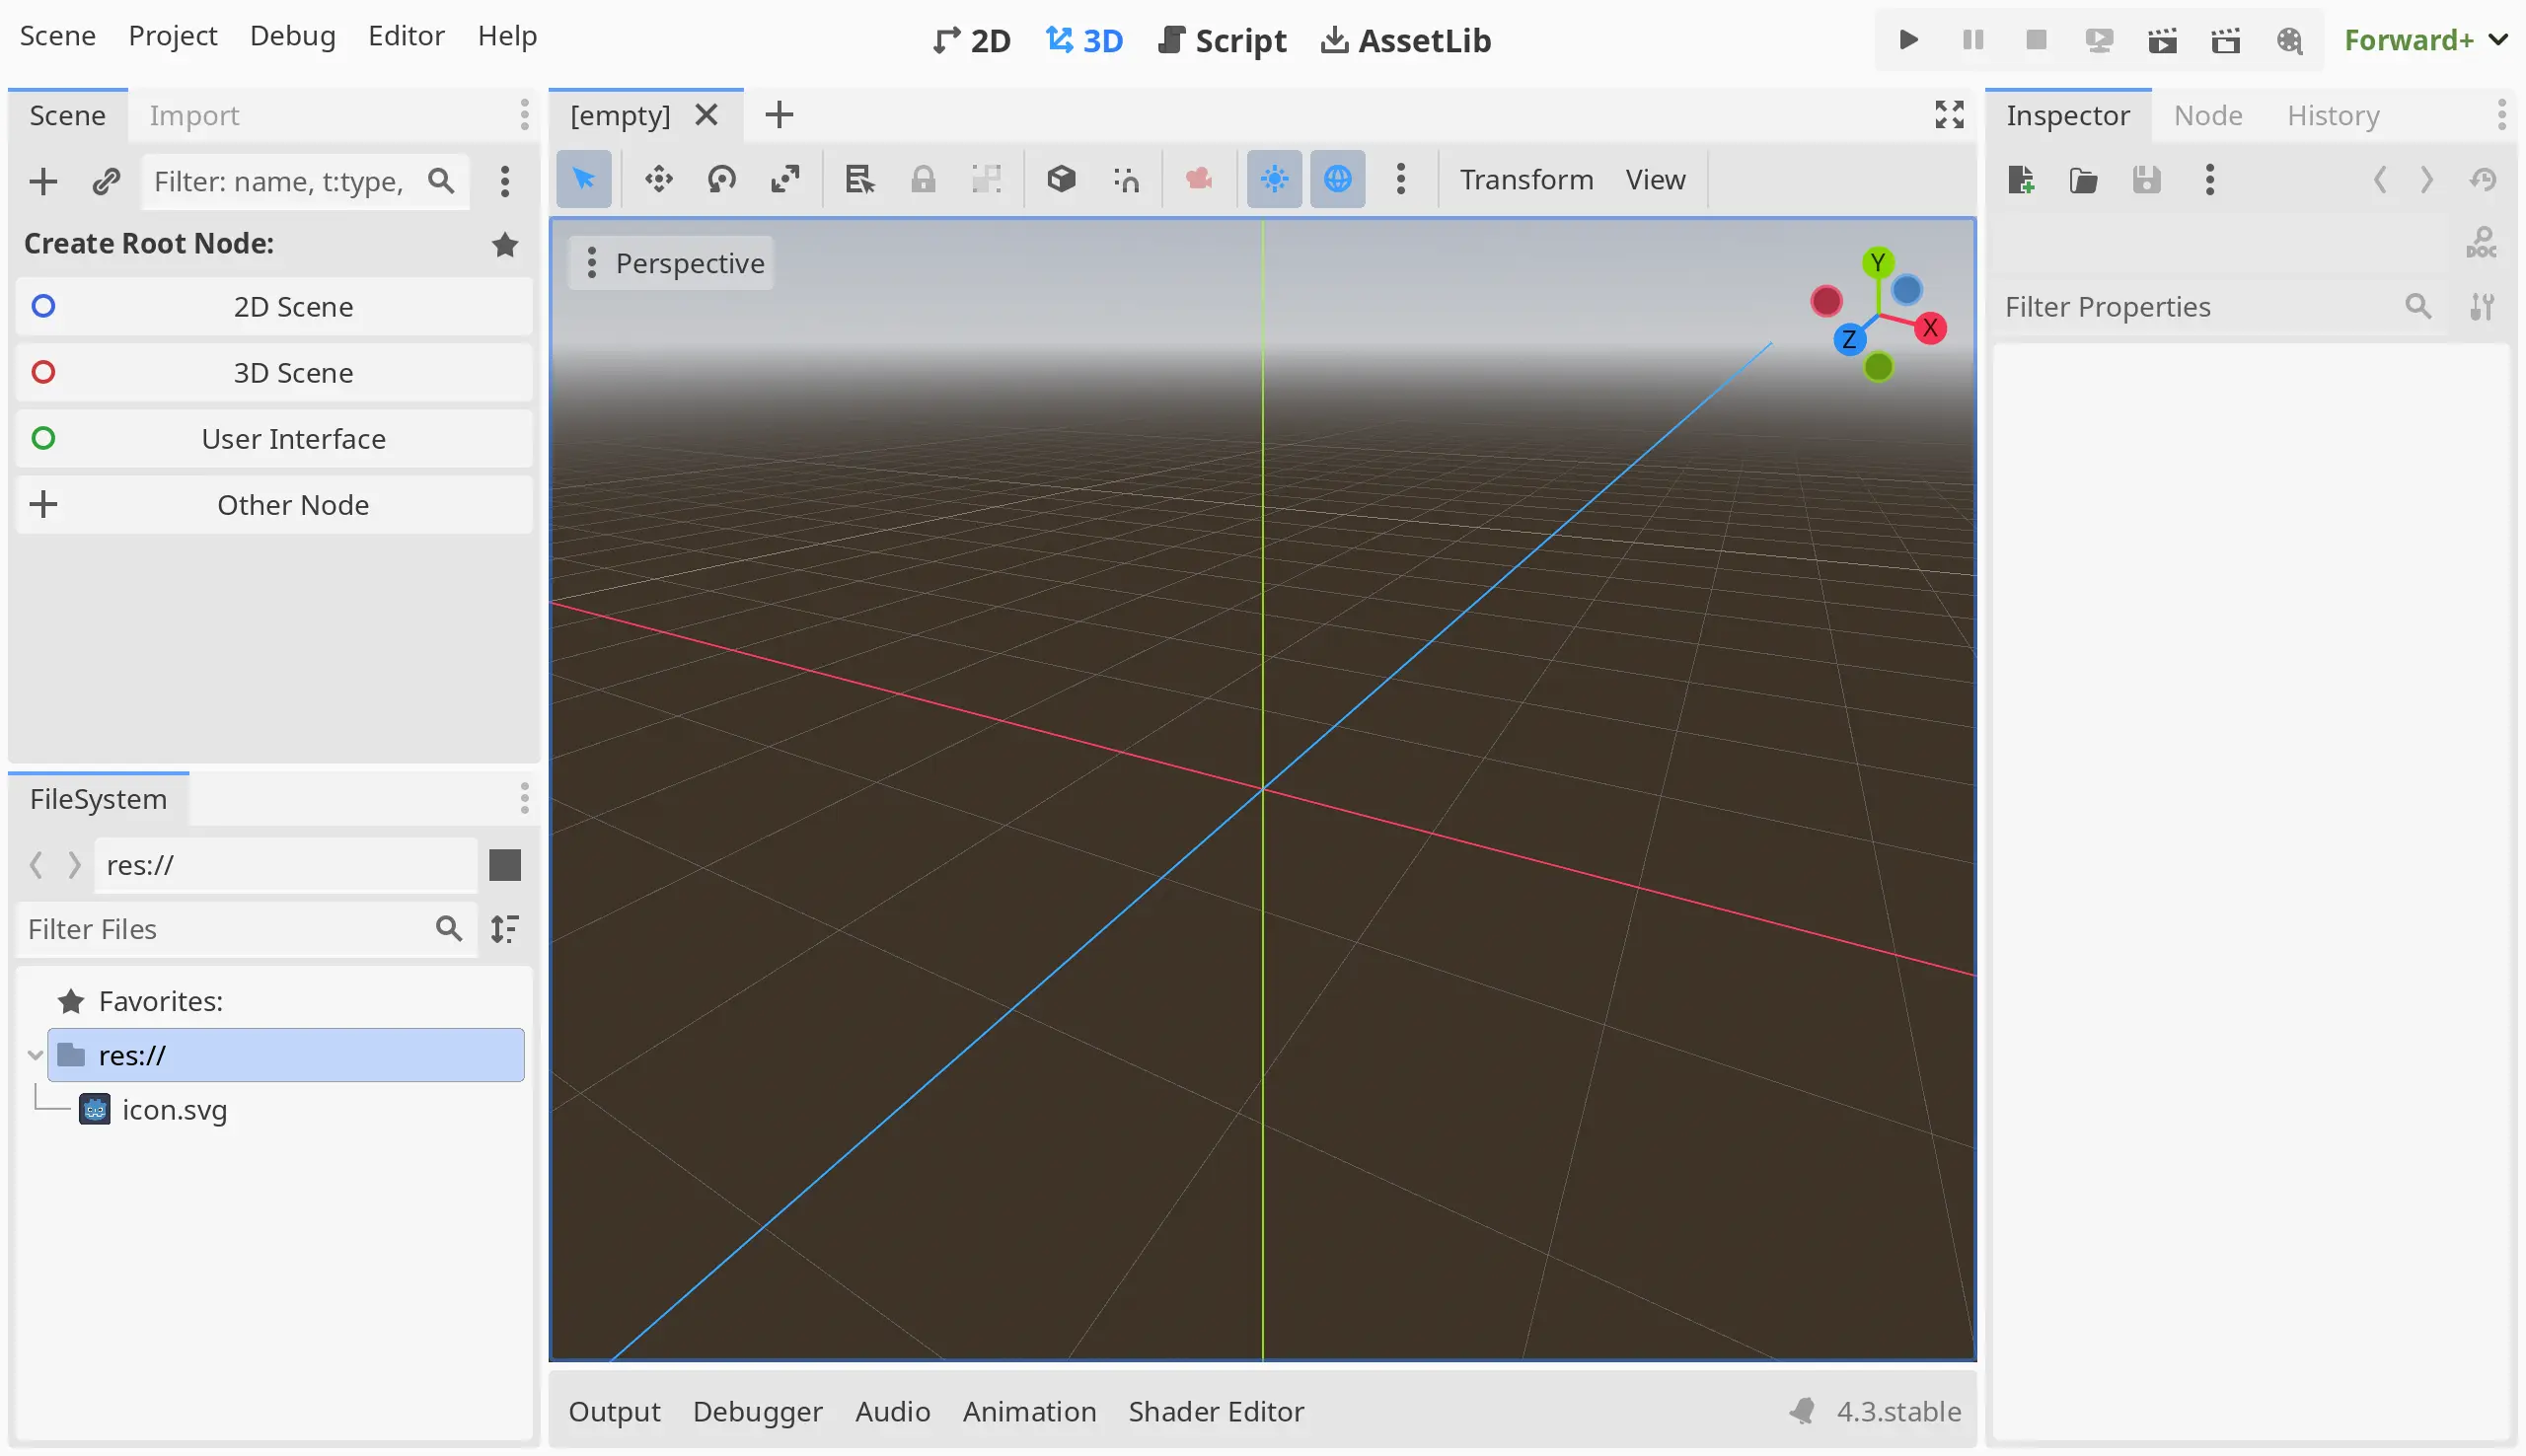
Task: Open the Help menu
Action: 507,36
